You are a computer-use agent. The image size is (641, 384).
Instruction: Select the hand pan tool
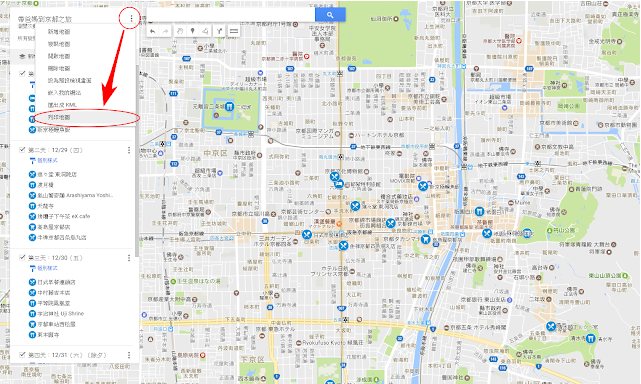click(180, 31)
